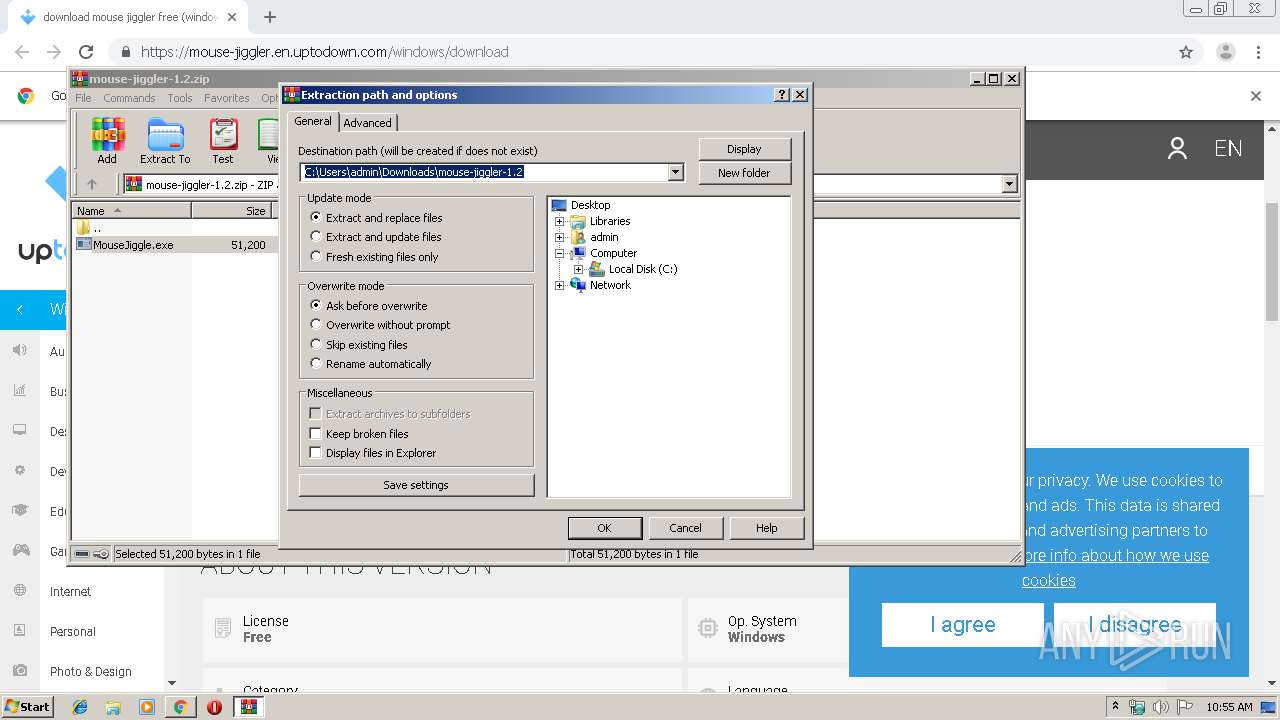Select Extract and replace files option
The height and width of the screenshot is (720, 1280).
(x=316, y=217)
